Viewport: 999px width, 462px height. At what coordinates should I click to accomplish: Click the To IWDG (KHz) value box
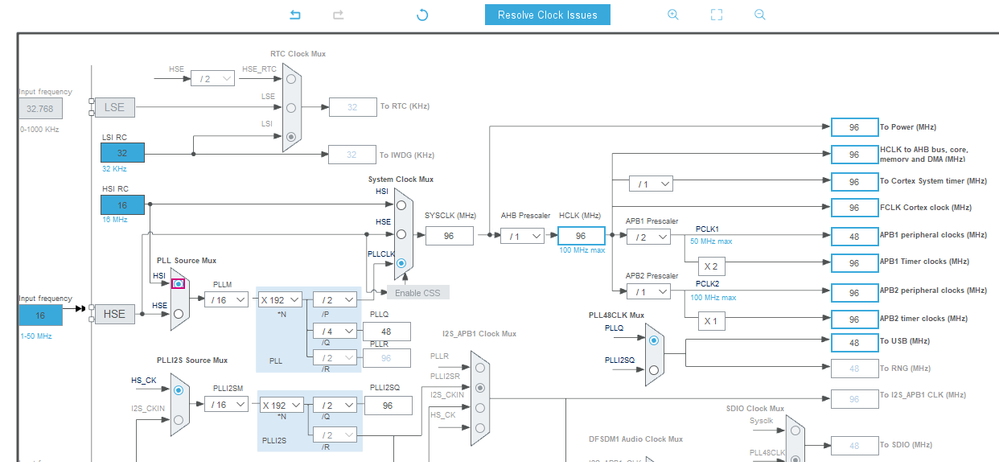tap(352, 155)
